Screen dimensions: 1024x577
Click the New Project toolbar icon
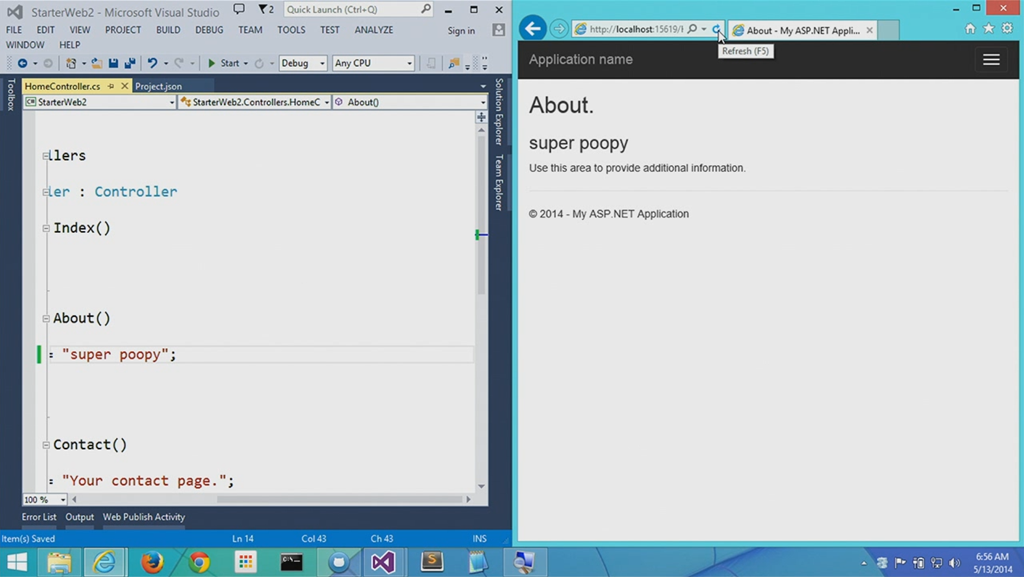[x=71, y=63]
